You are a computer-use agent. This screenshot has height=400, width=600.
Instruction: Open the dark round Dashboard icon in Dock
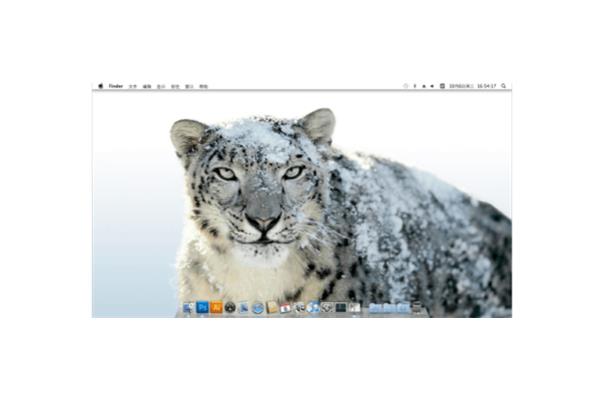pyautogui.click(x=230, y=308)
